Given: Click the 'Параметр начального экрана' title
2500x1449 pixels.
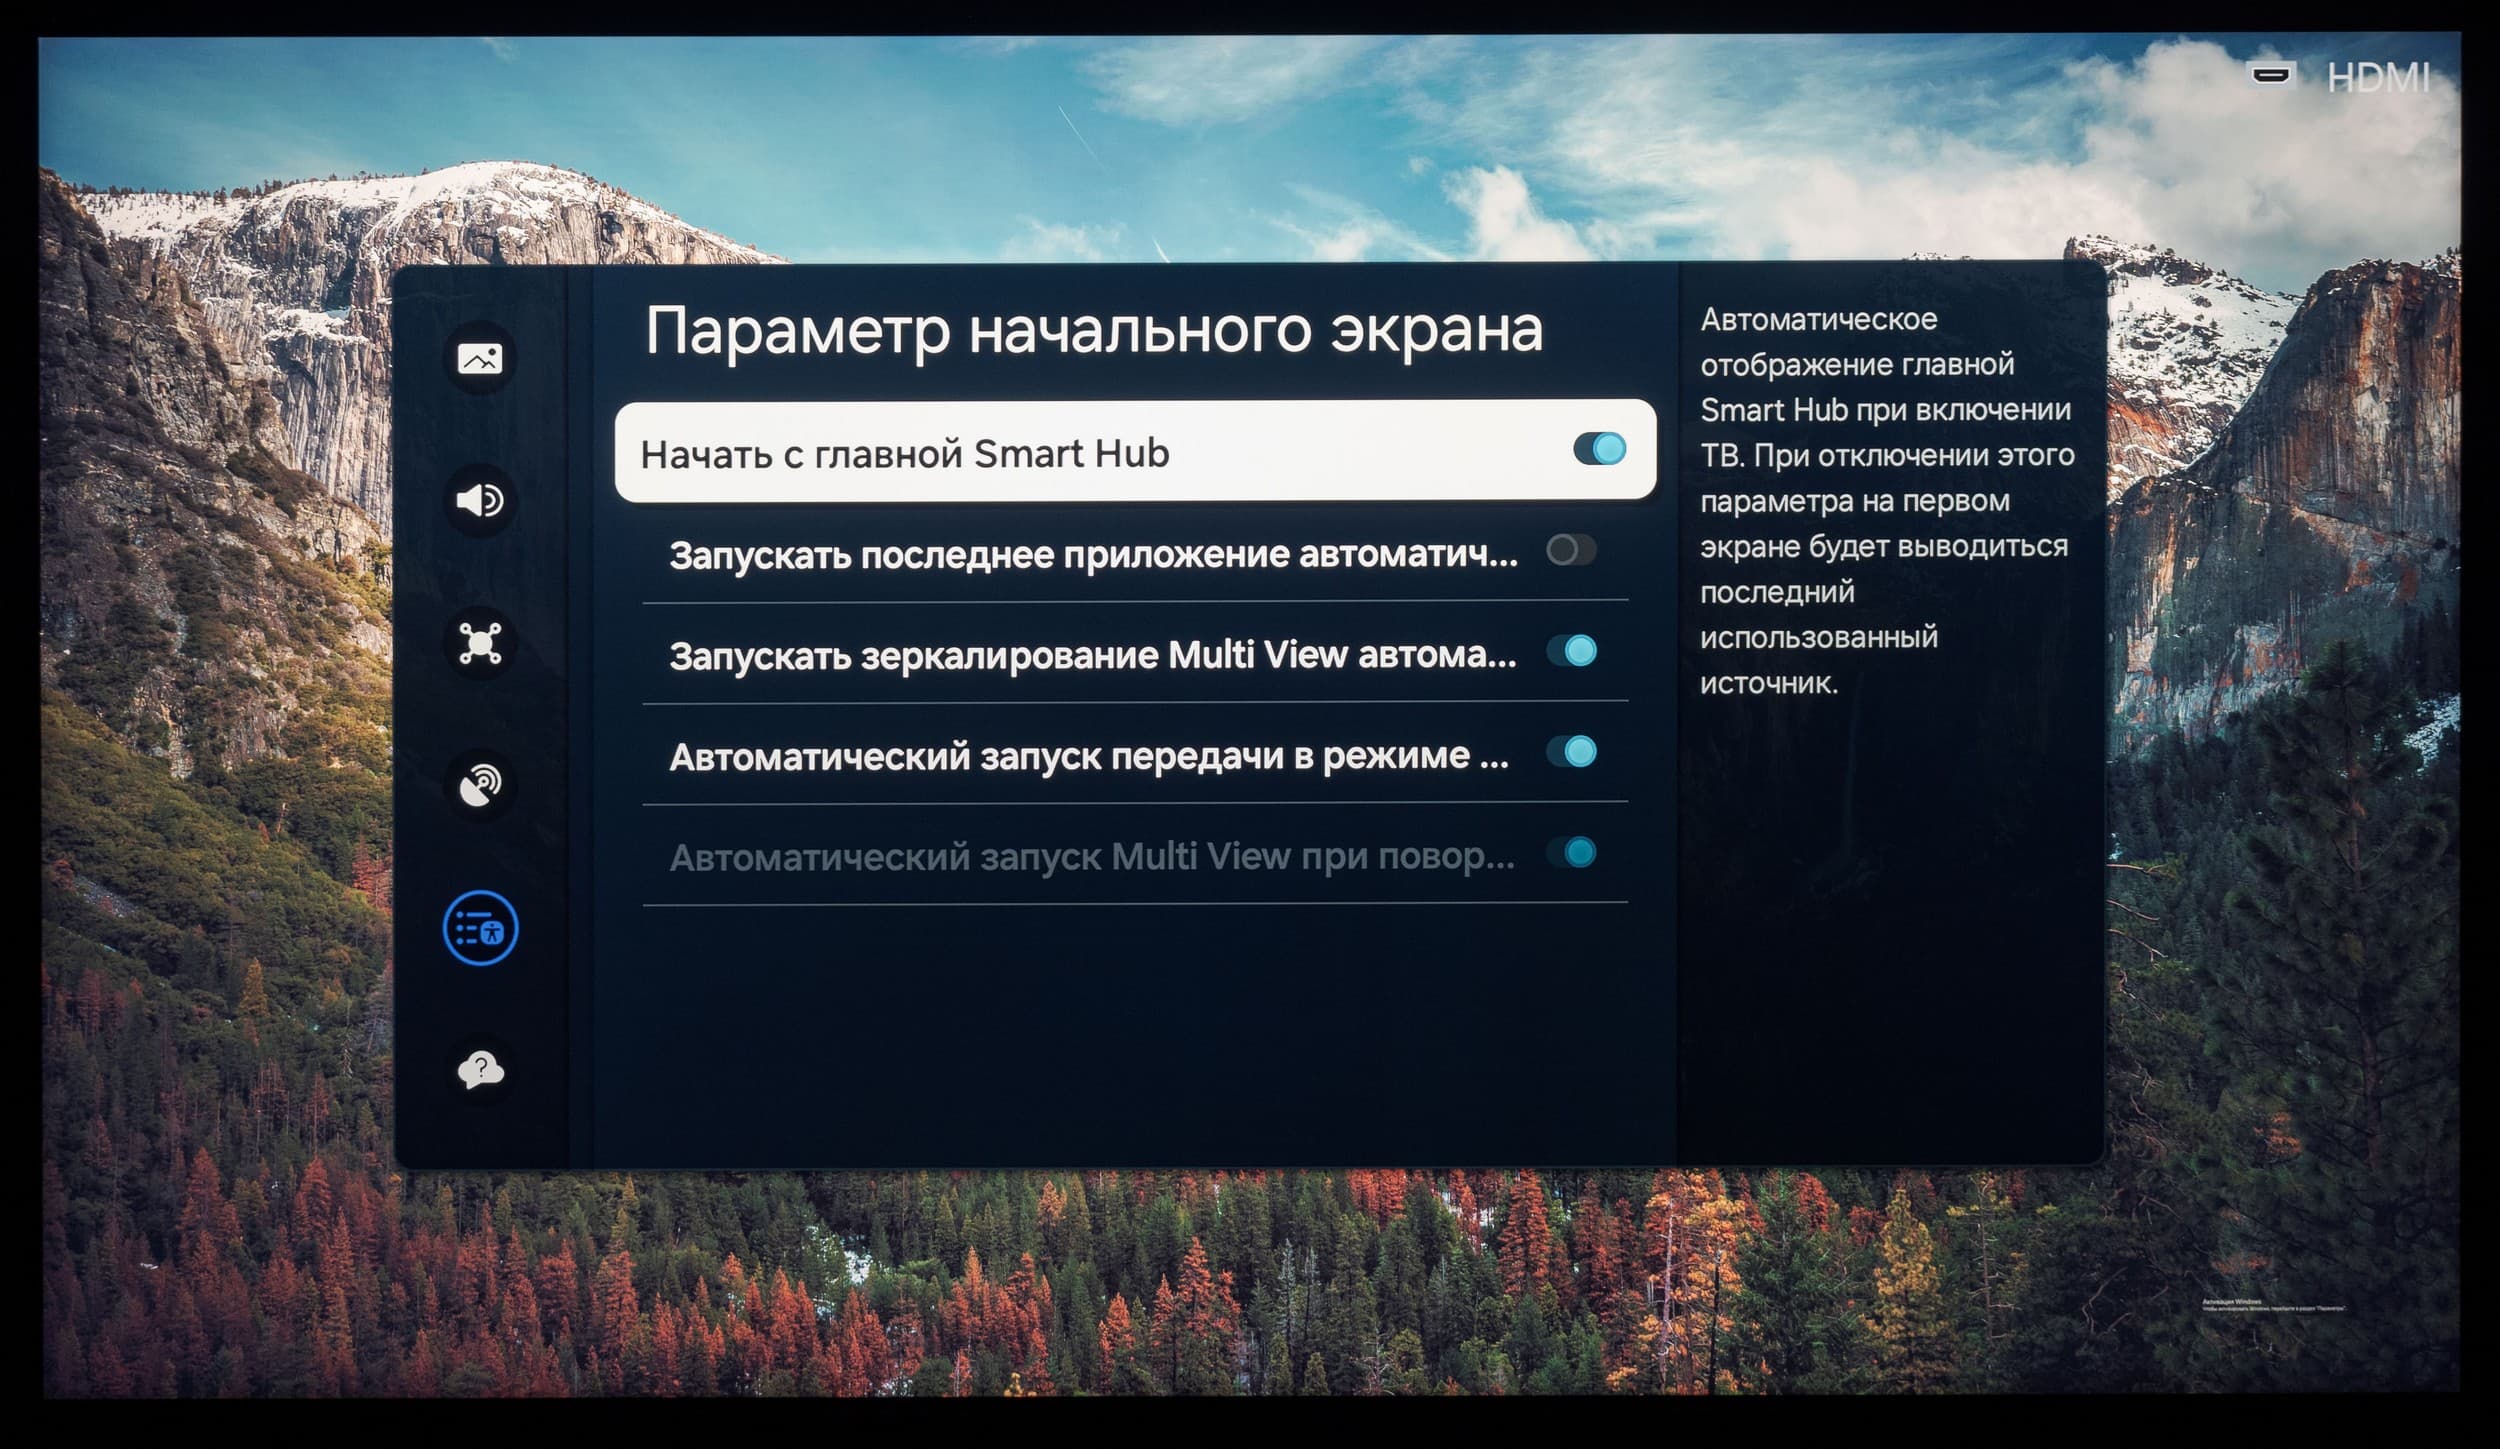Looking at the screenshot, I should [1093, 330].
